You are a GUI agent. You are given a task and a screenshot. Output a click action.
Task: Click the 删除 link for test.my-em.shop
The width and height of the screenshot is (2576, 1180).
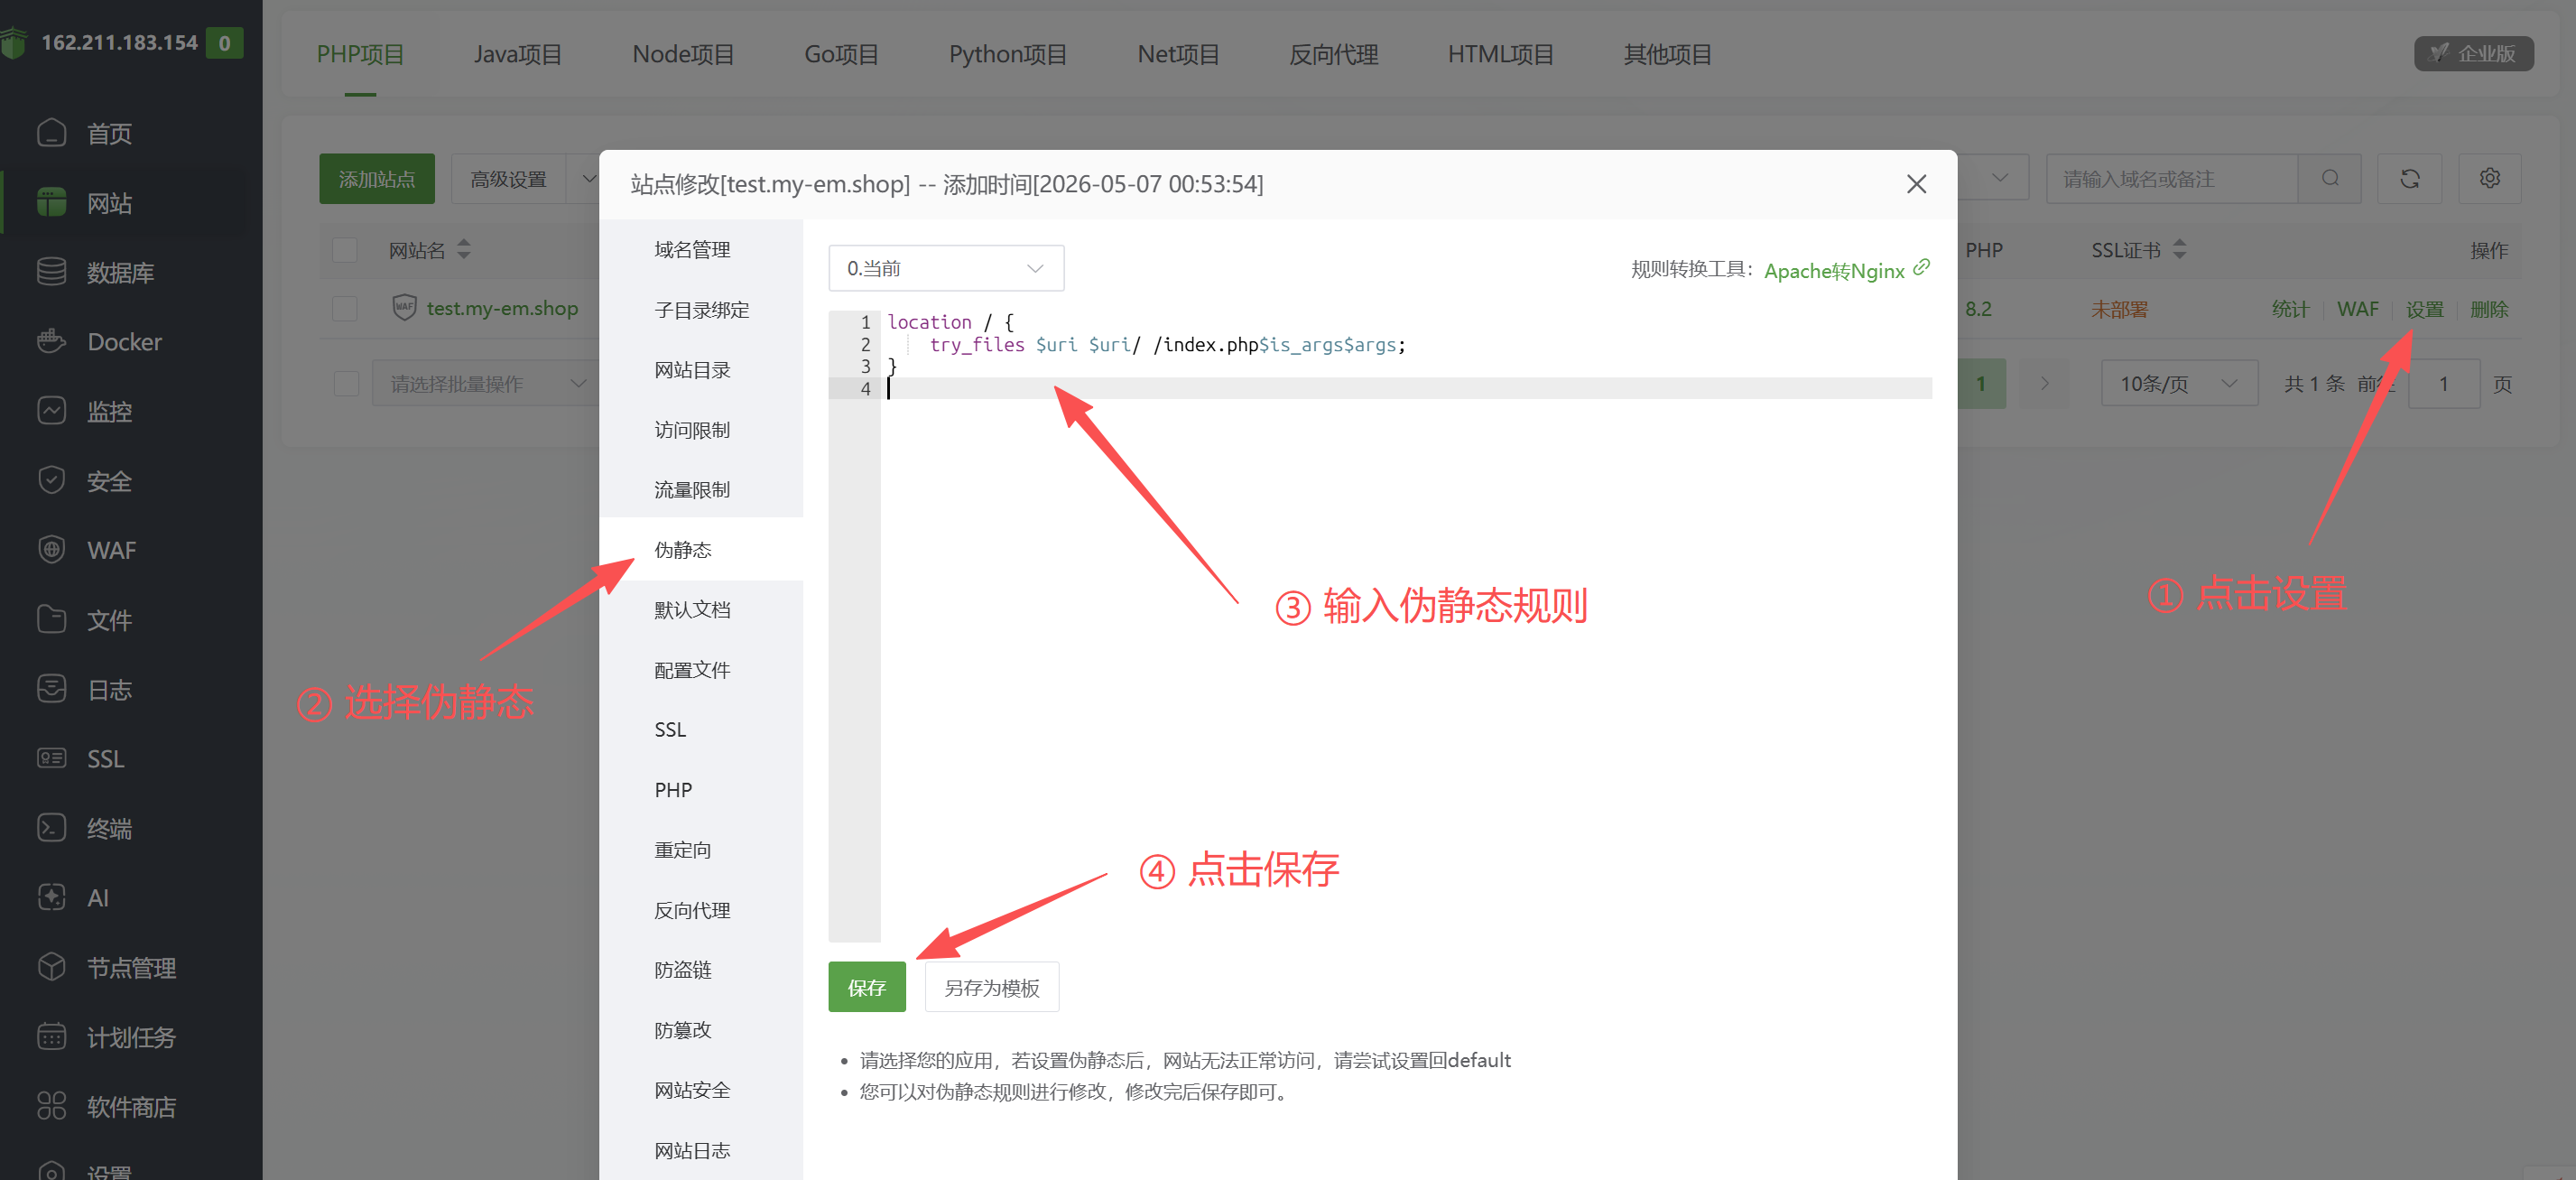2489,309
